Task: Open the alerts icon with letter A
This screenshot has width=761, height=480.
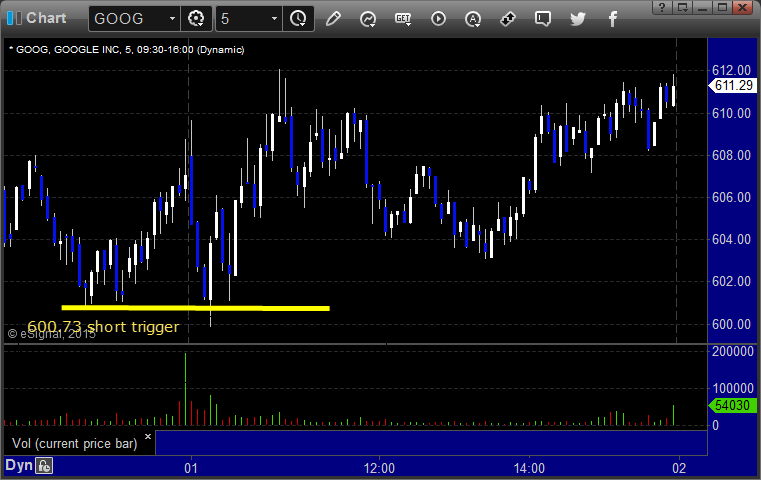Action: [x=473, y=19]
